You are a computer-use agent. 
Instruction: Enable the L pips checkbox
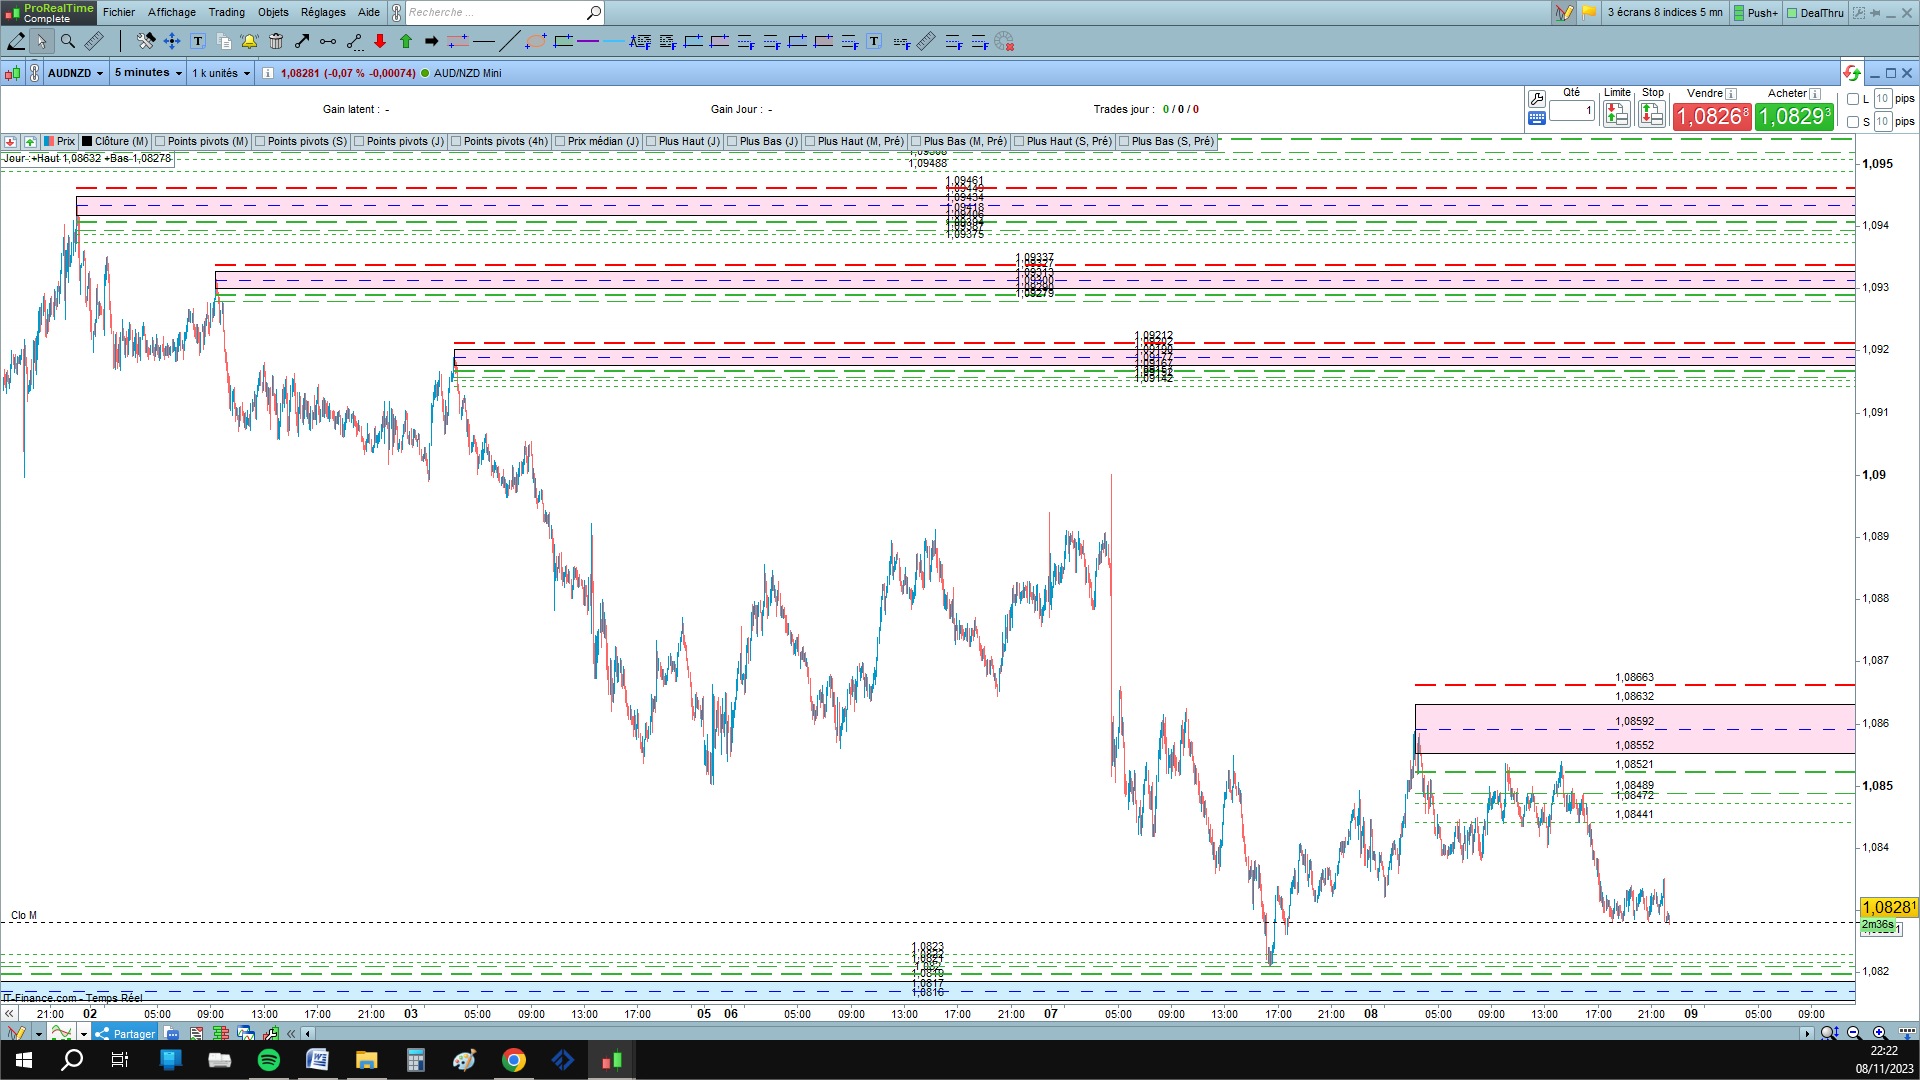(1853, 99)
